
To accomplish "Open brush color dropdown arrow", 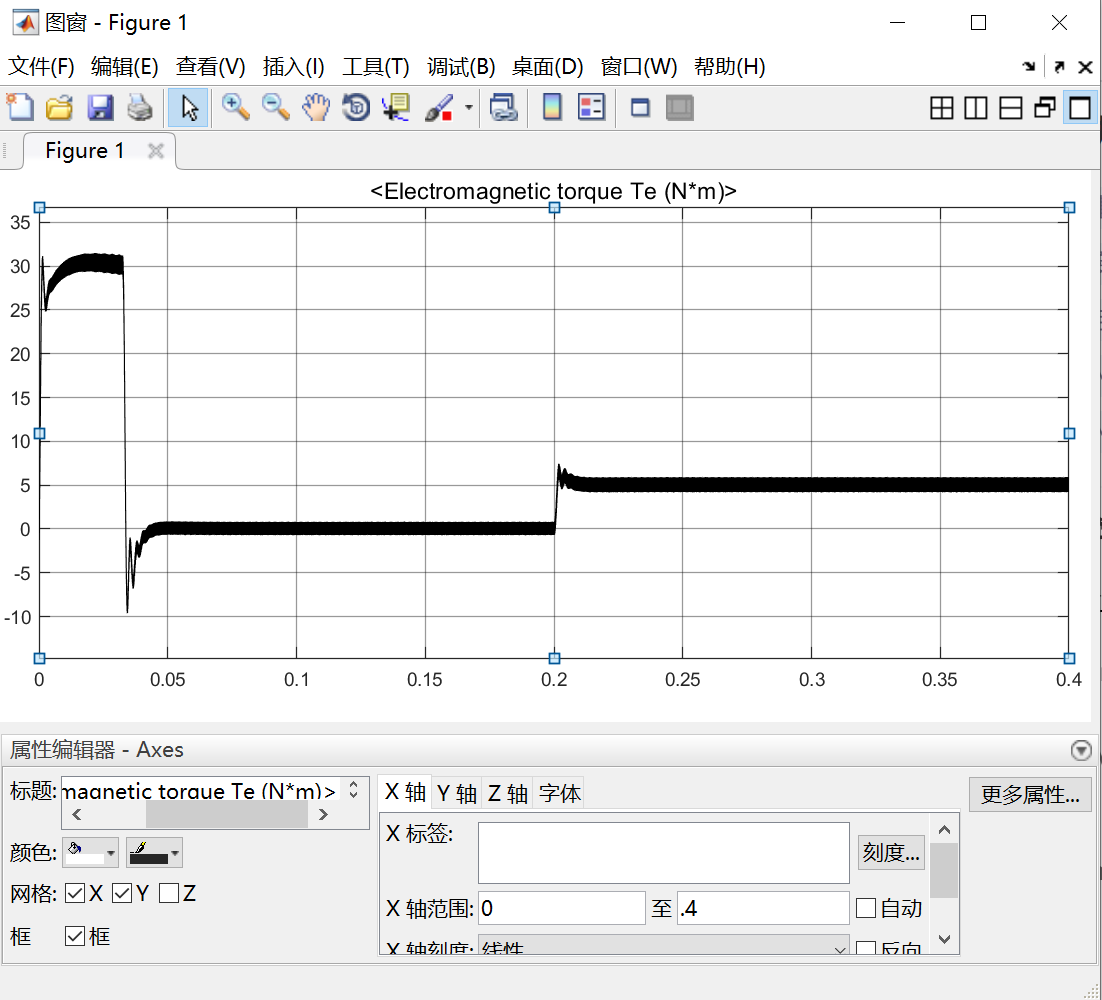I will (x=468, y=108).
